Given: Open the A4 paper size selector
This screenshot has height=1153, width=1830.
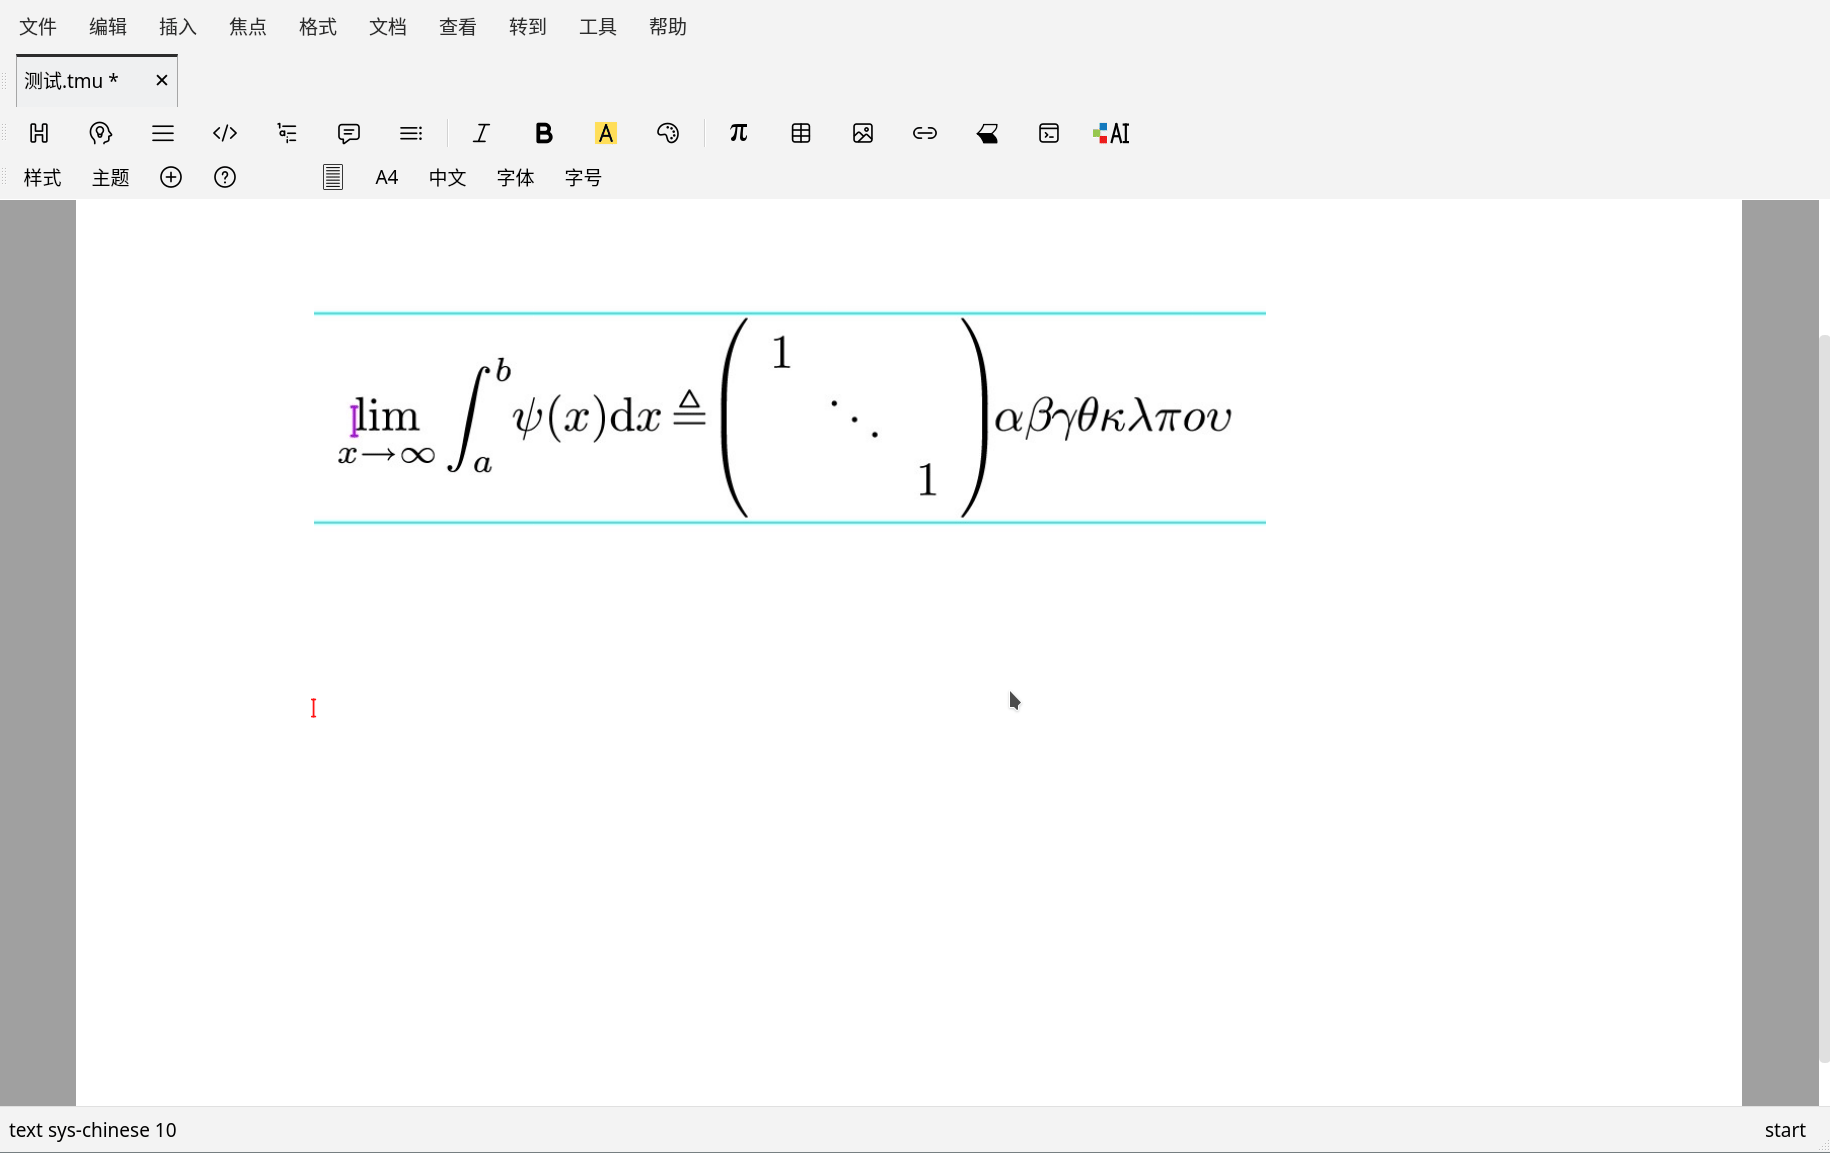Looking at the screenshot, I should coord(386,177).
